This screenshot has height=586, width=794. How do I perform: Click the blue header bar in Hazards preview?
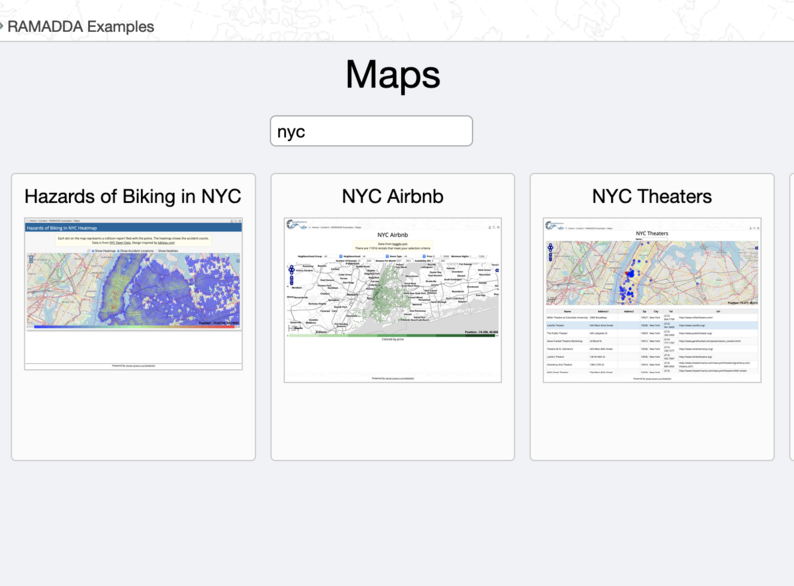pyautogui.click(x=133, y=228)
